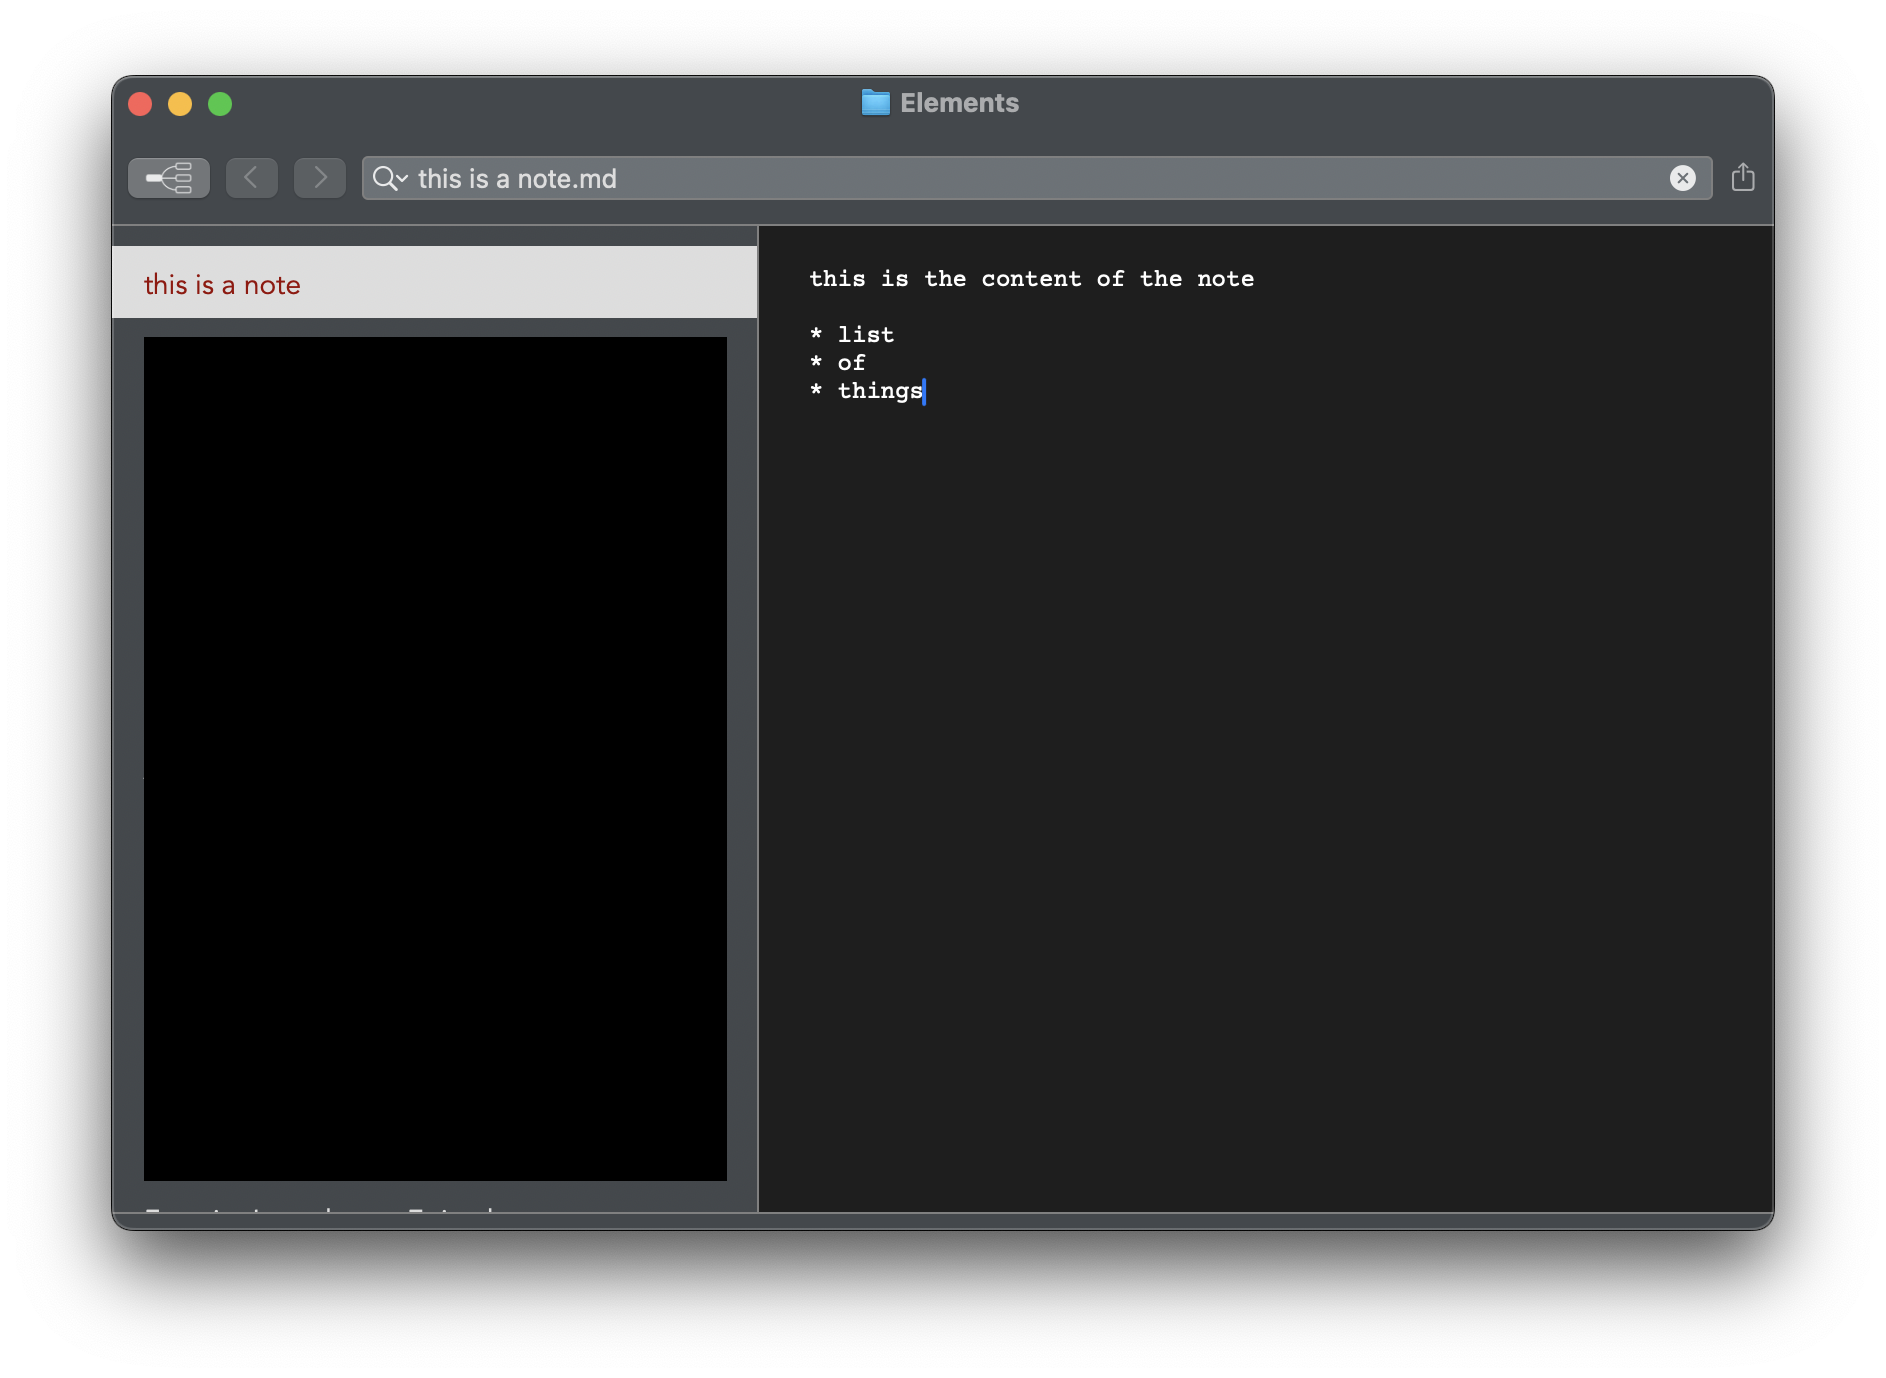Clear the search field with the X icon

pos(1682,178)
